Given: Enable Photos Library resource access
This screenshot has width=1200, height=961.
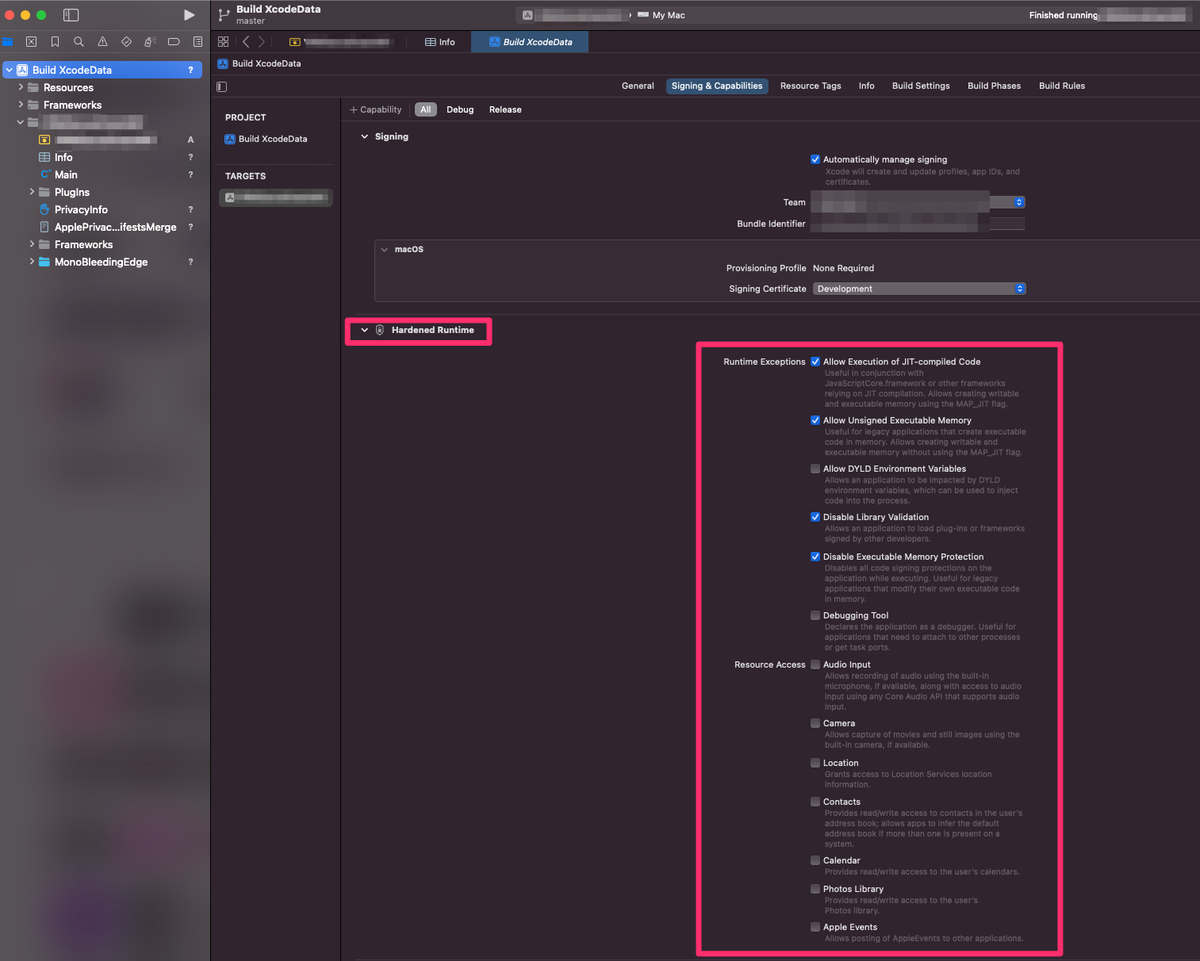Looking at the screenshot, I should (815, 889).
